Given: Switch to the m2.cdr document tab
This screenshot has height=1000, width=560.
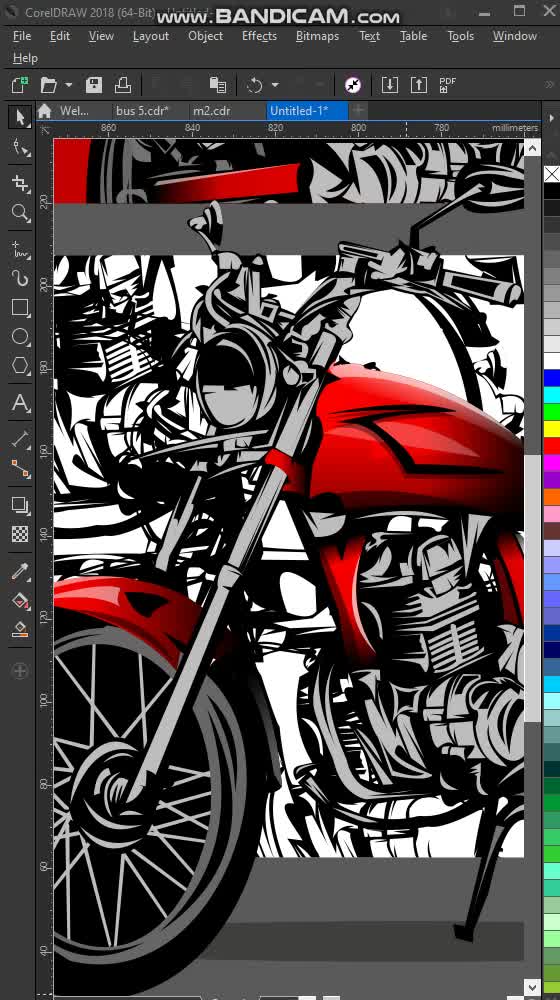Looking at the screenshot, I should pos(212,111).
